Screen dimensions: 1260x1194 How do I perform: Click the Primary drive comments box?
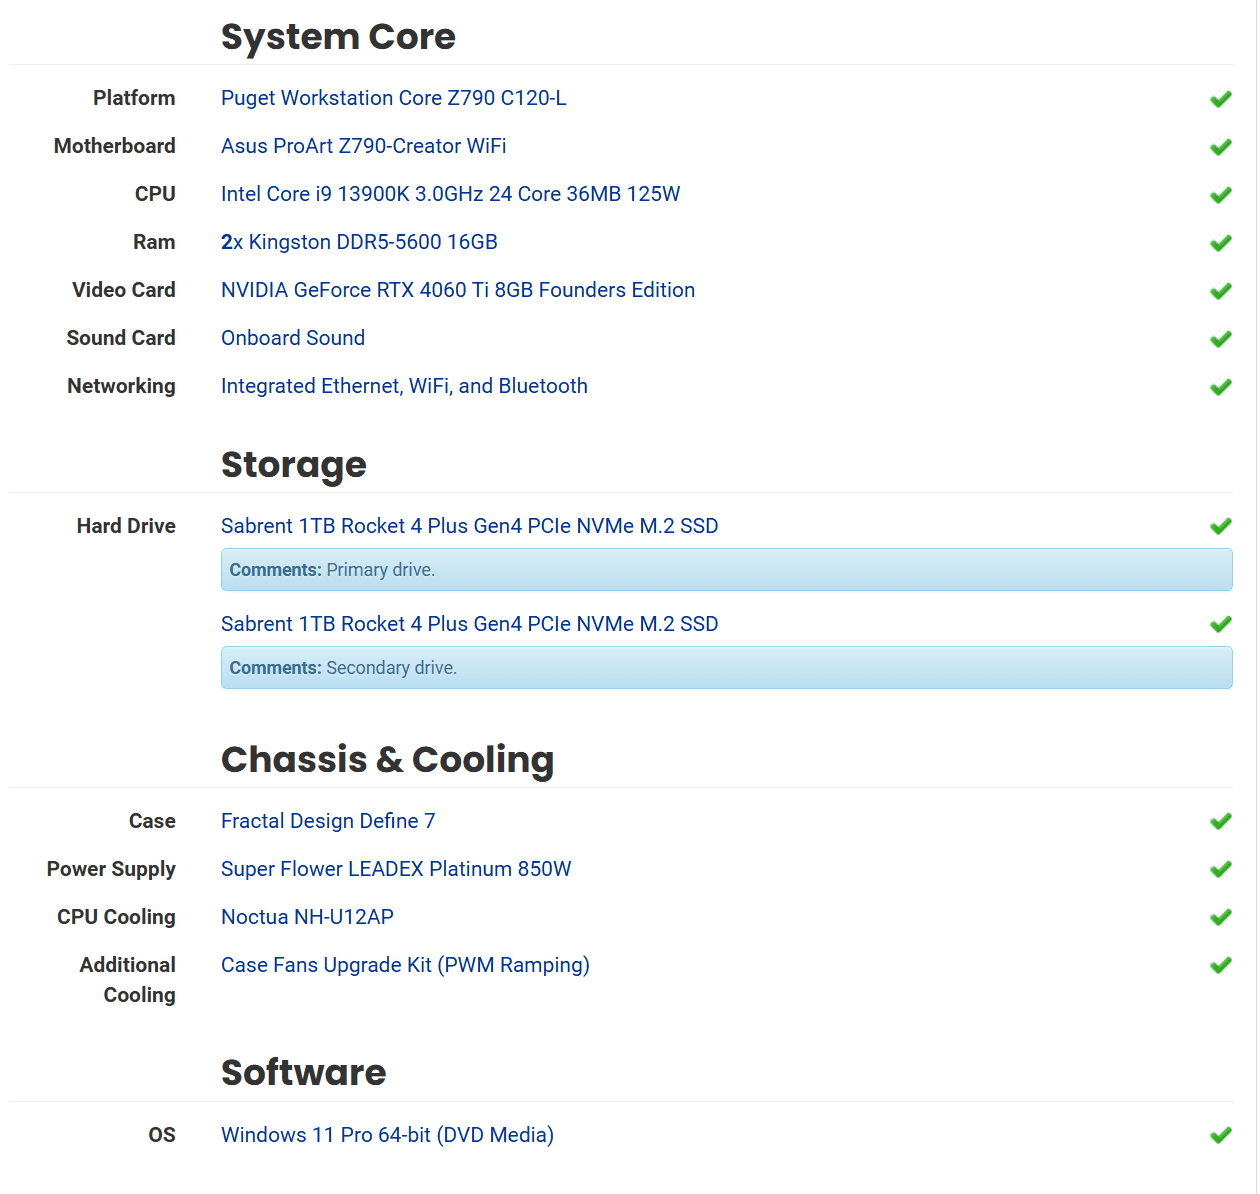[726, 570]
